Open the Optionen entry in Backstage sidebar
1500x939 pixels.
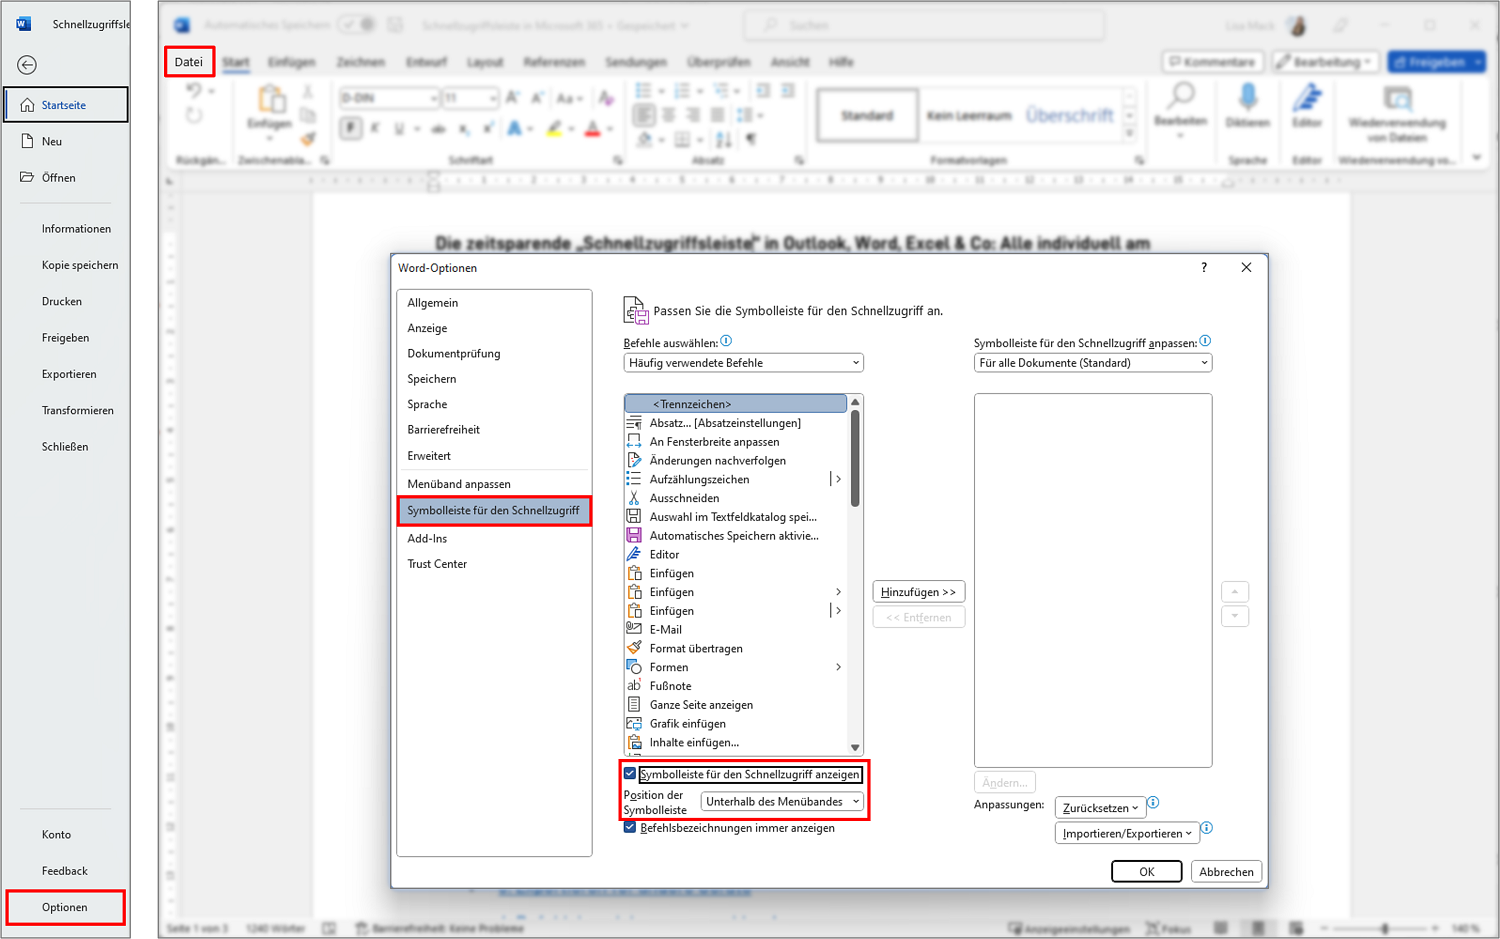pos(65,907)
